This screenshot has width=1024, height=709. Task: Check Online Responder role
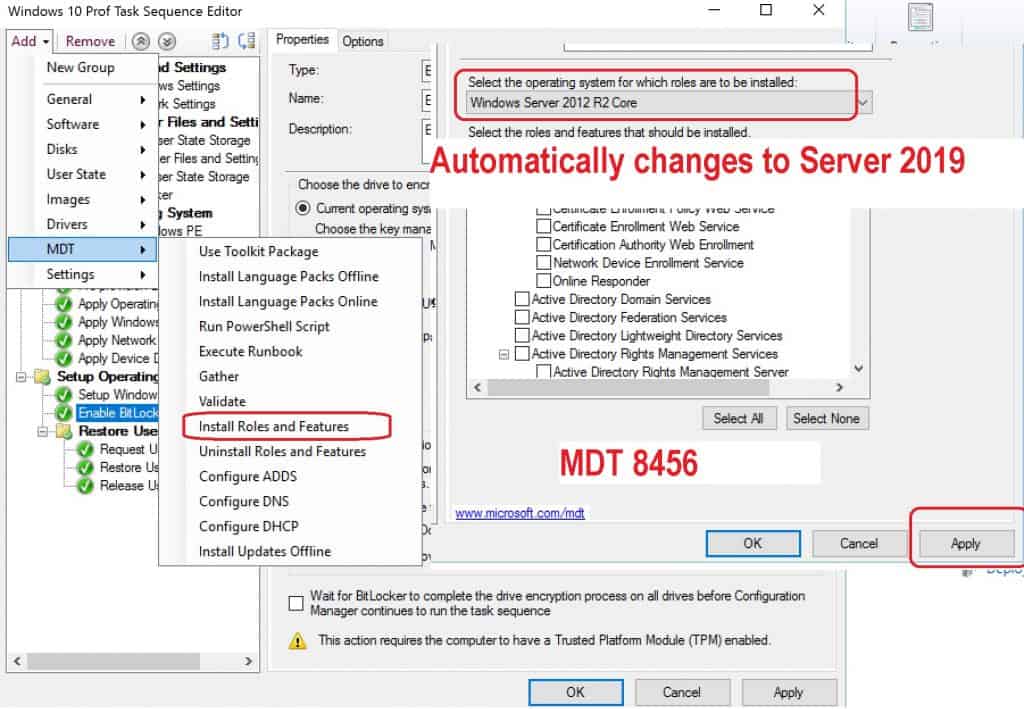tap(543, 281)
